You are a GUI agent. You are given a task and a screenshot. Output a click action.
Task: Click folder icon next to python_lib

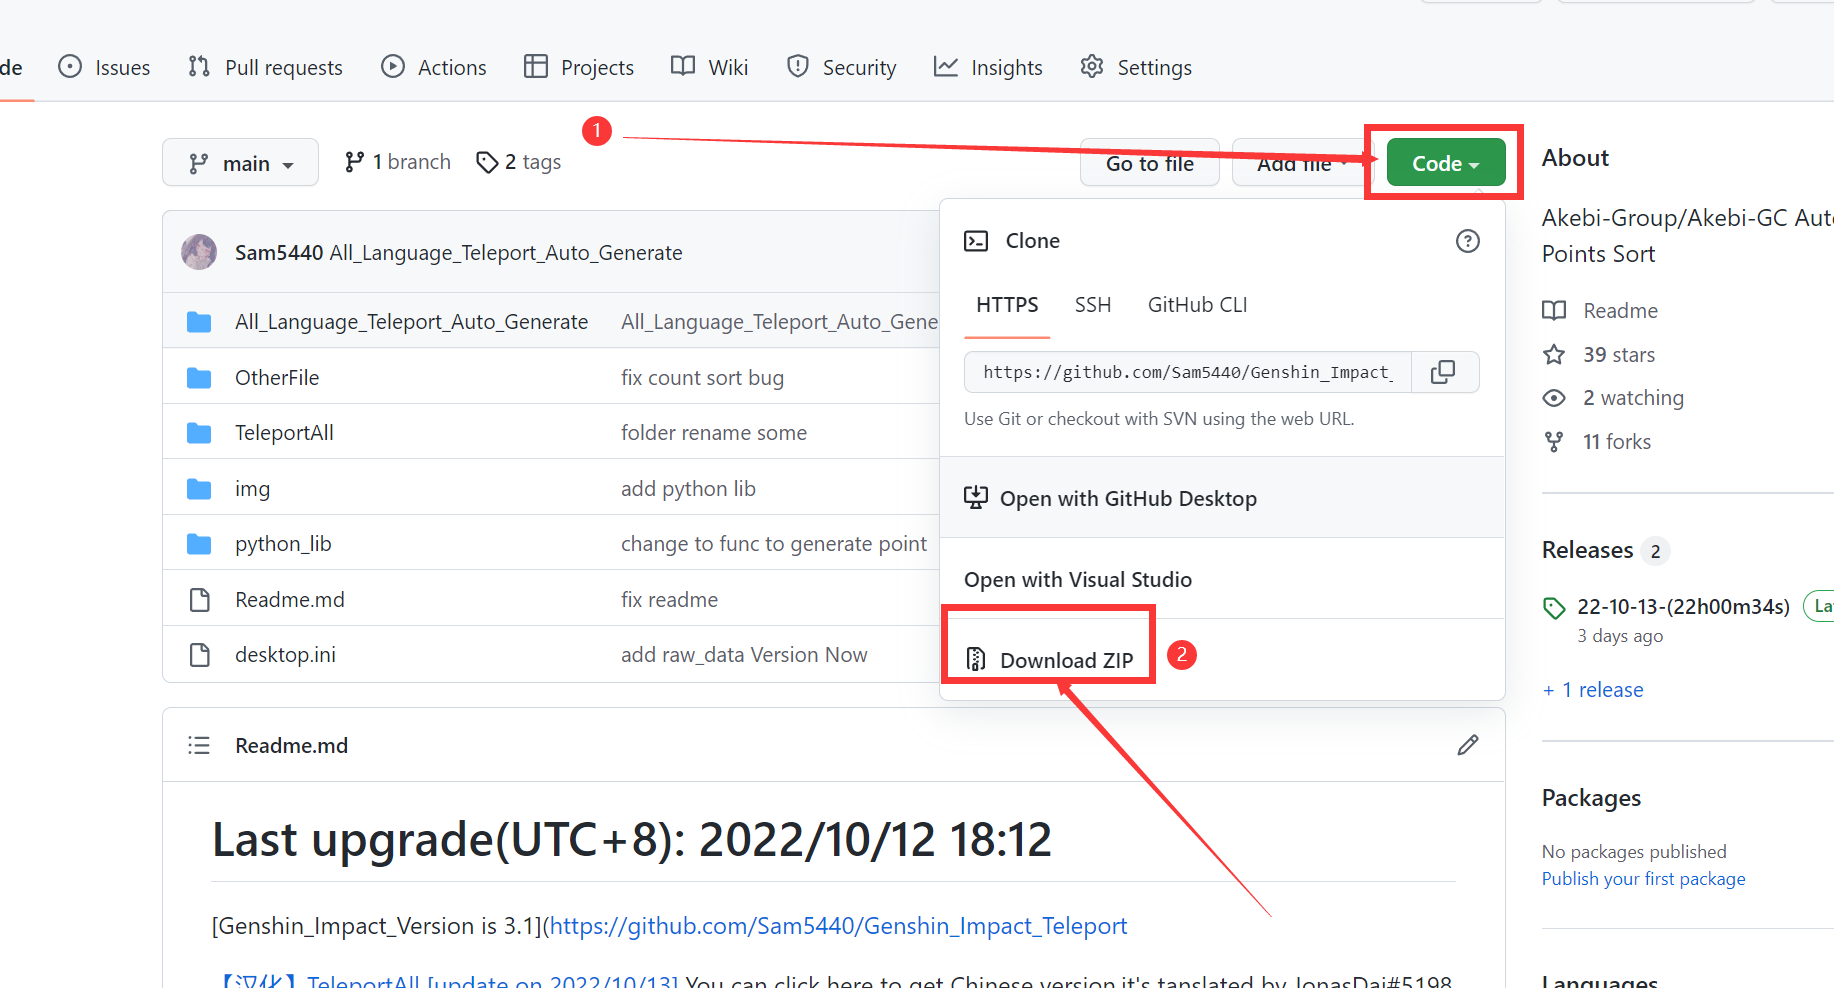coord(199,544)
